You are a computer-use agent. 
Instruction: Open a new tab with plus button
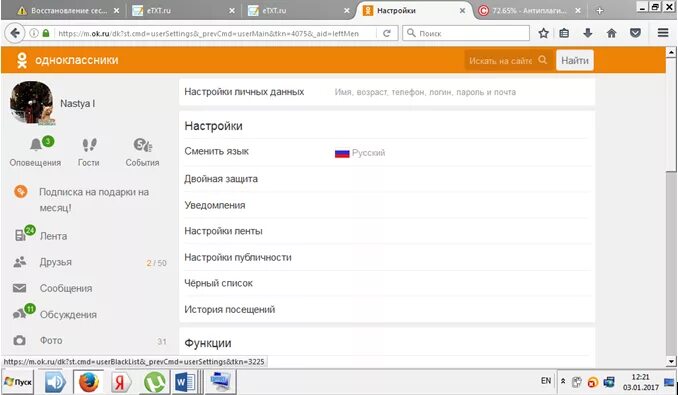coord(599,11)
